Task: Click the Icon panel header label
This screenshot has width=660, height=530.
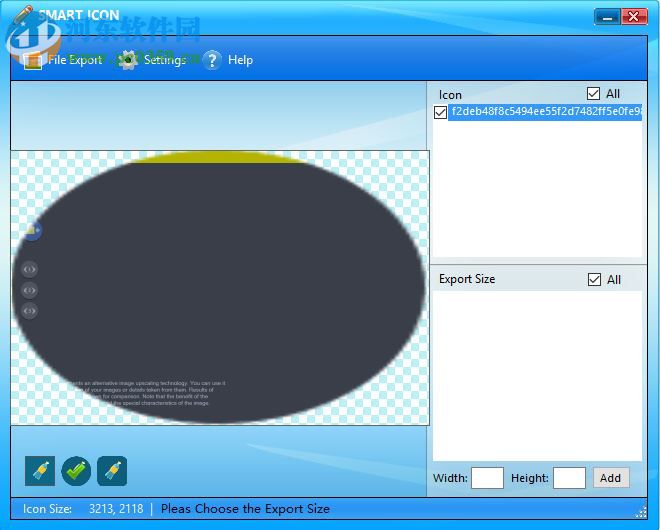Action: click(450, 95)
